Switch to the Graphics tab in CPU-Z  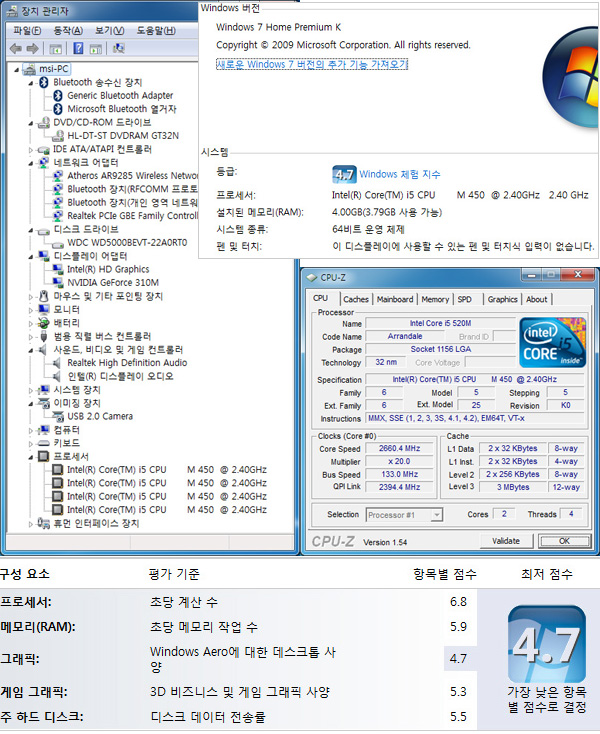(502, 299)
